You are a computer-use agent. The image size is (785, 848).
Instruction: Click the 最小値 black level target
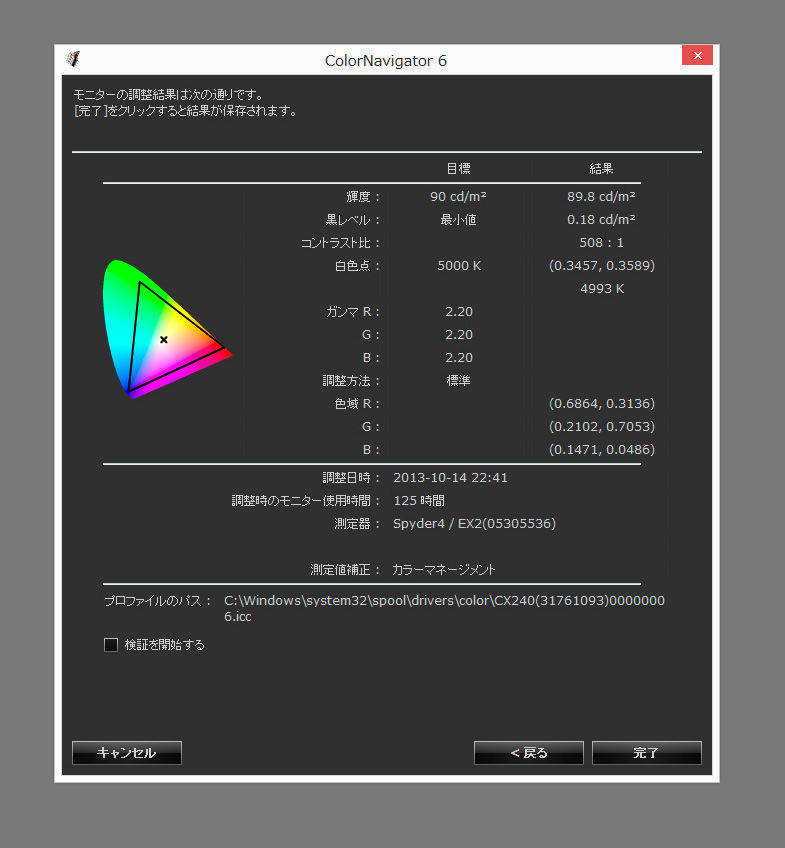[x=458, y=220]
